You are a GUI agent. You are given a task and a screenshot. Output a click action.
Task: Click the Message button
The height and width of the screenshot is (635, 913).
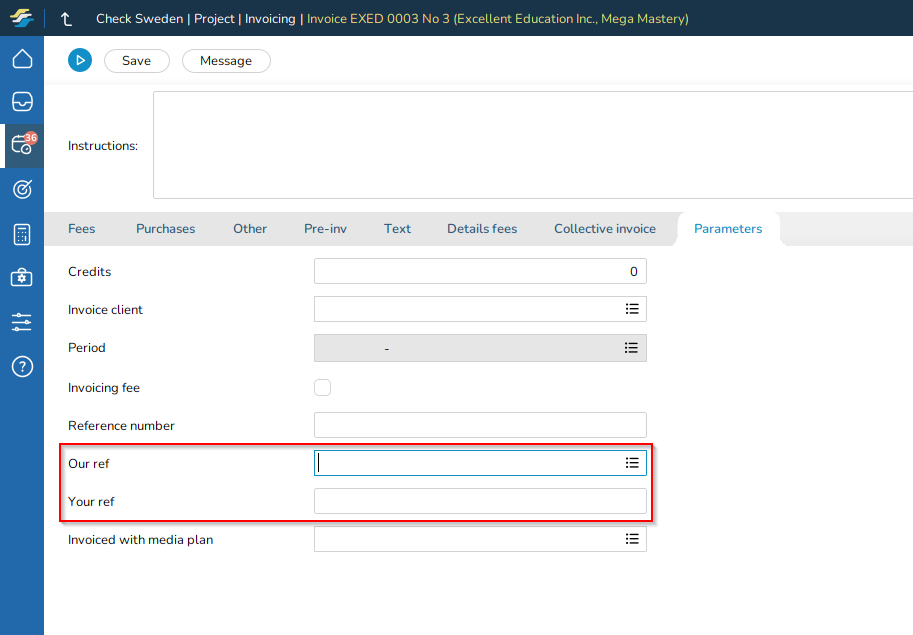226,61
